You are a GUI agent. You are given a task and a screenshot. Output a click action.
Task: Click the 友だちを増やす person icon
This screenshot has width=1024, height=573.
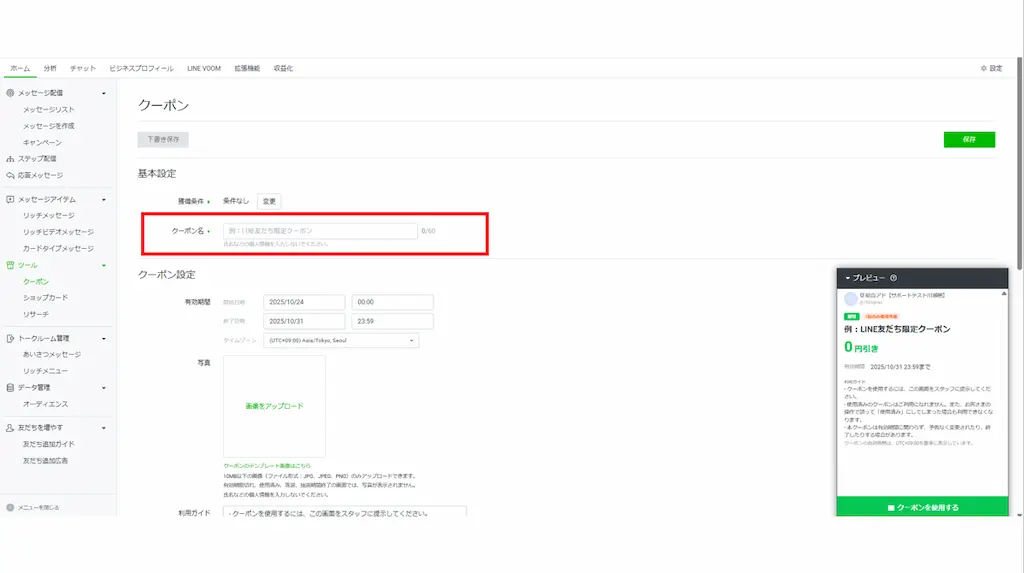pos(10,427)
